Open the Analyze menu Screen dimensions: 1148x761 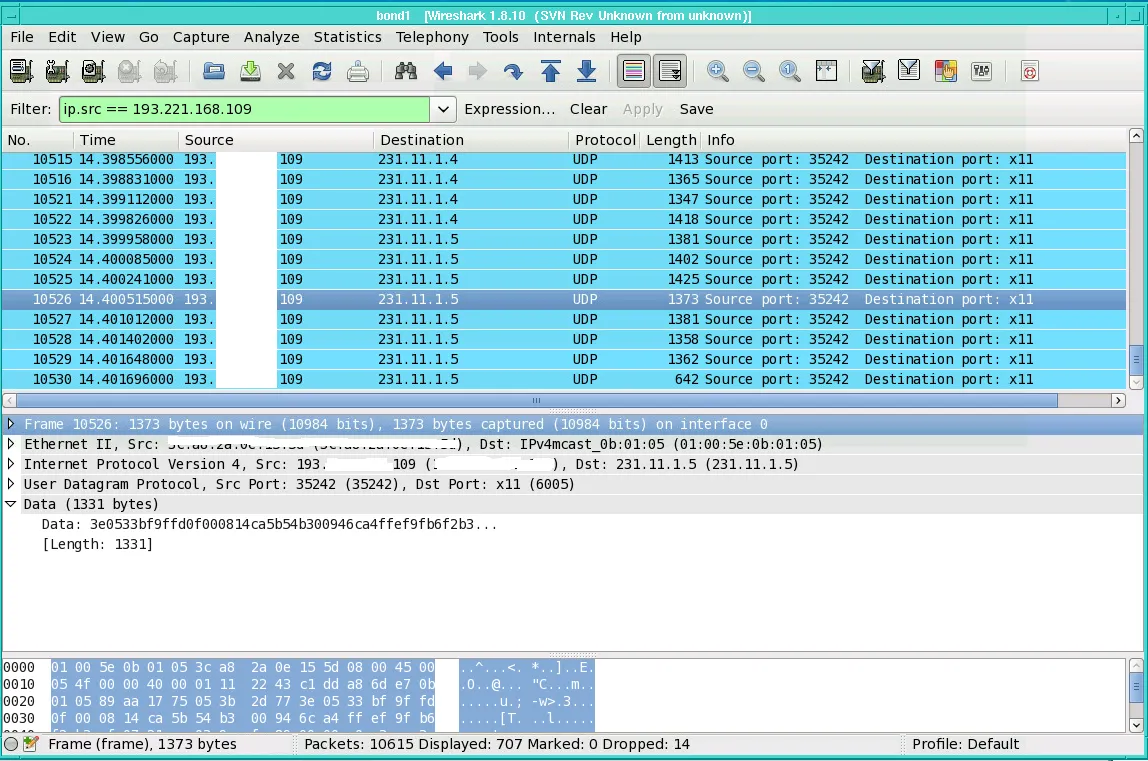point(272,37)
